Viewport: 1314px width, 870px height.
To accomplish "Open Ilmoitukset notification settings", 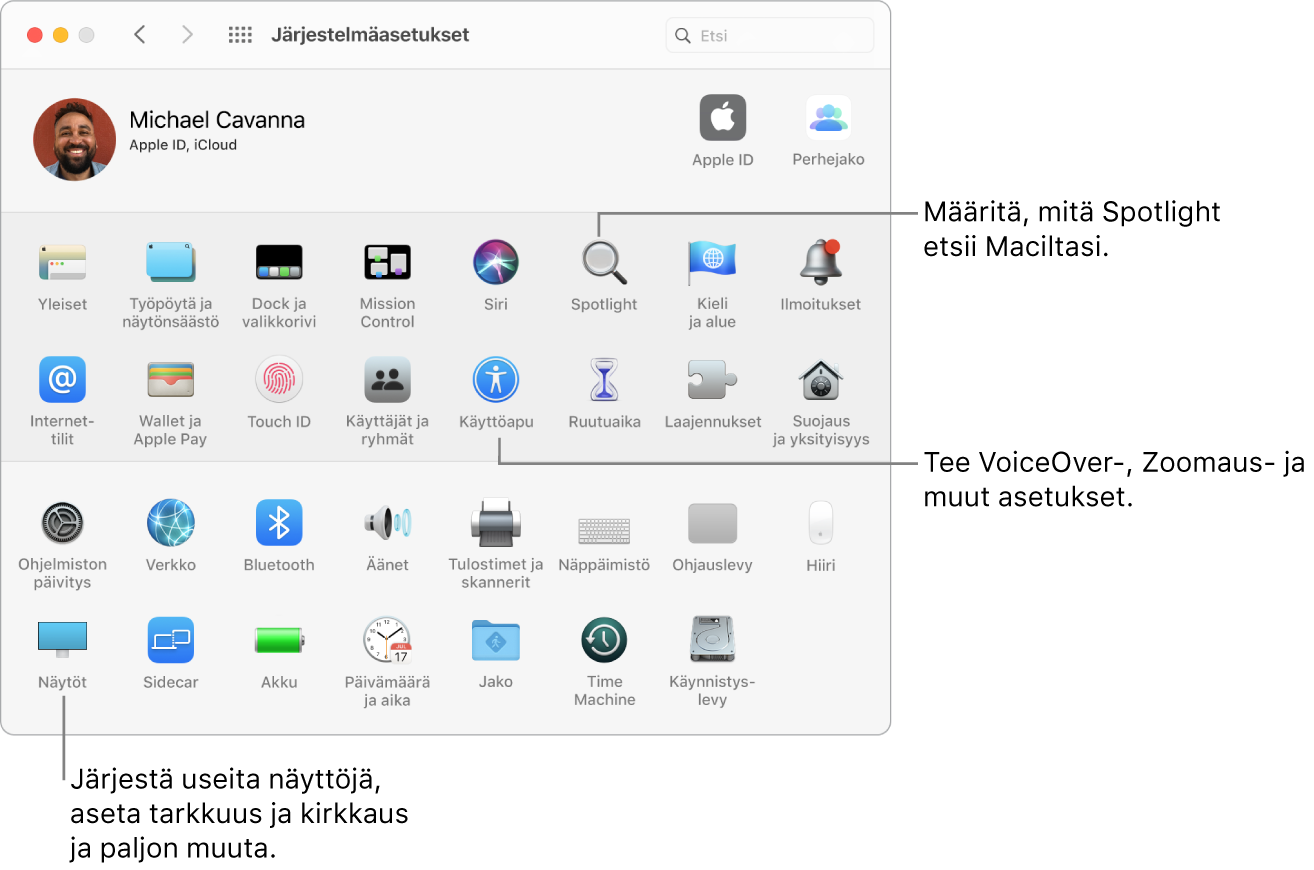I will coord(820,263).
